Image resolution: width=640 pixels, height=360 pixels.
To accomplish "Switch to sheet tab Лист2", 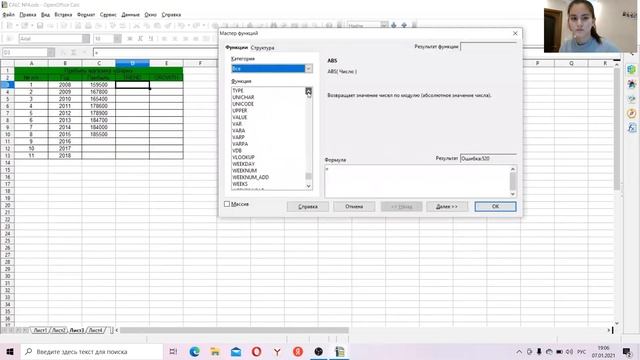I will point(59,330).
